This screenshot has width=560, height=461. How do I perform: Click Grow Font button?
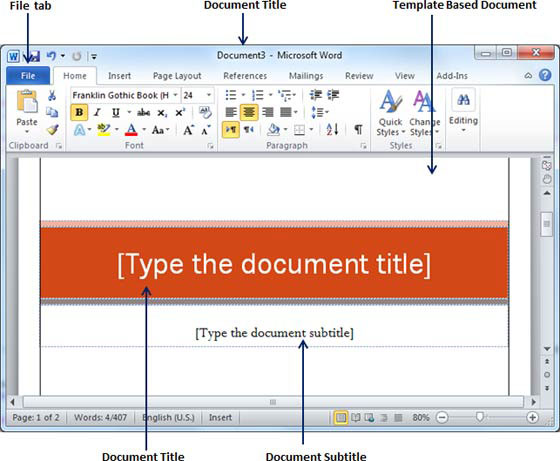tap(189, 130)
